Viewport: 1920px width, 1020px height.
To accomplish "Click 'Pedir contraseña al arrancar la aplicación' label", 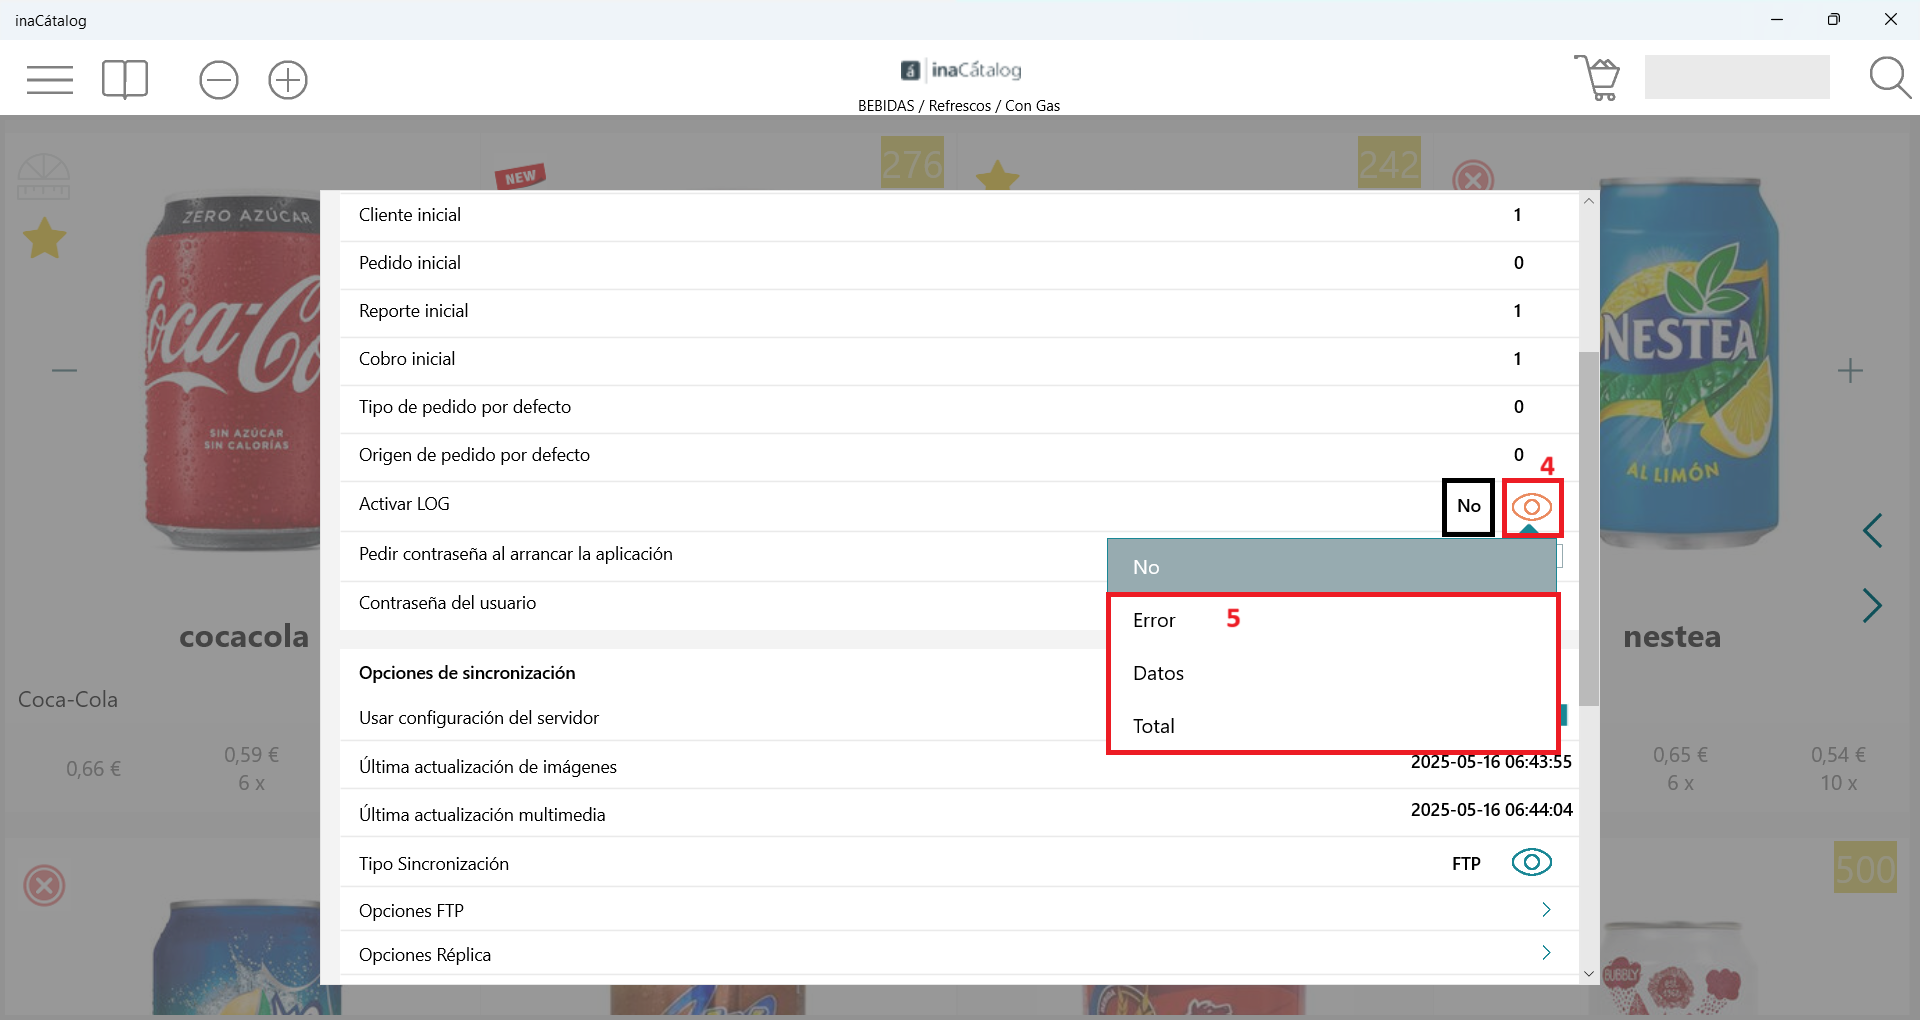I will click(516, 554).
